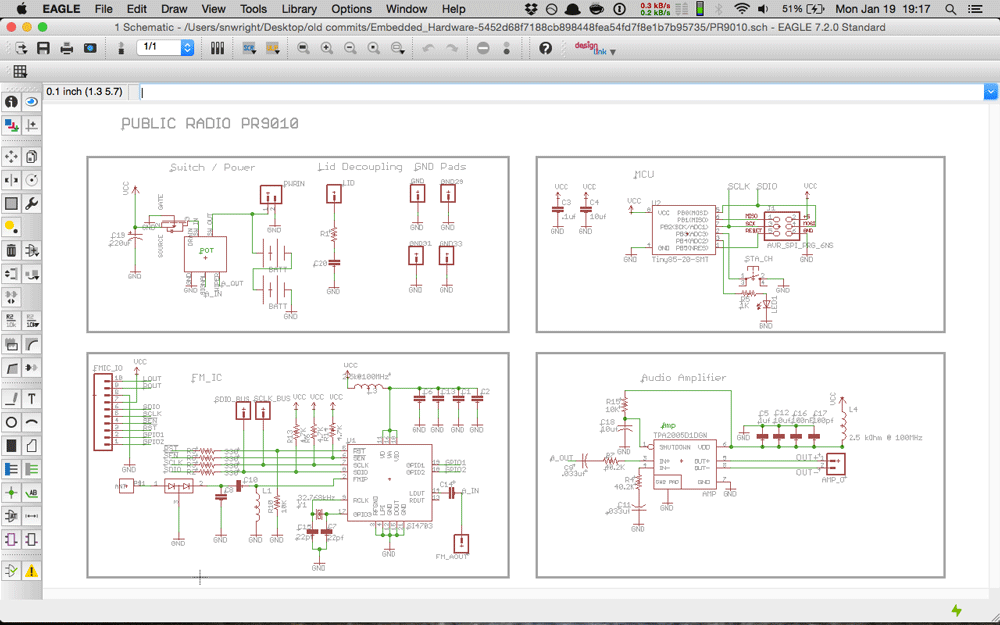The height and width of the screenshot is (625, 1000).
Task: Zoom in on the schematic
Action: click(x=327, y=48)
